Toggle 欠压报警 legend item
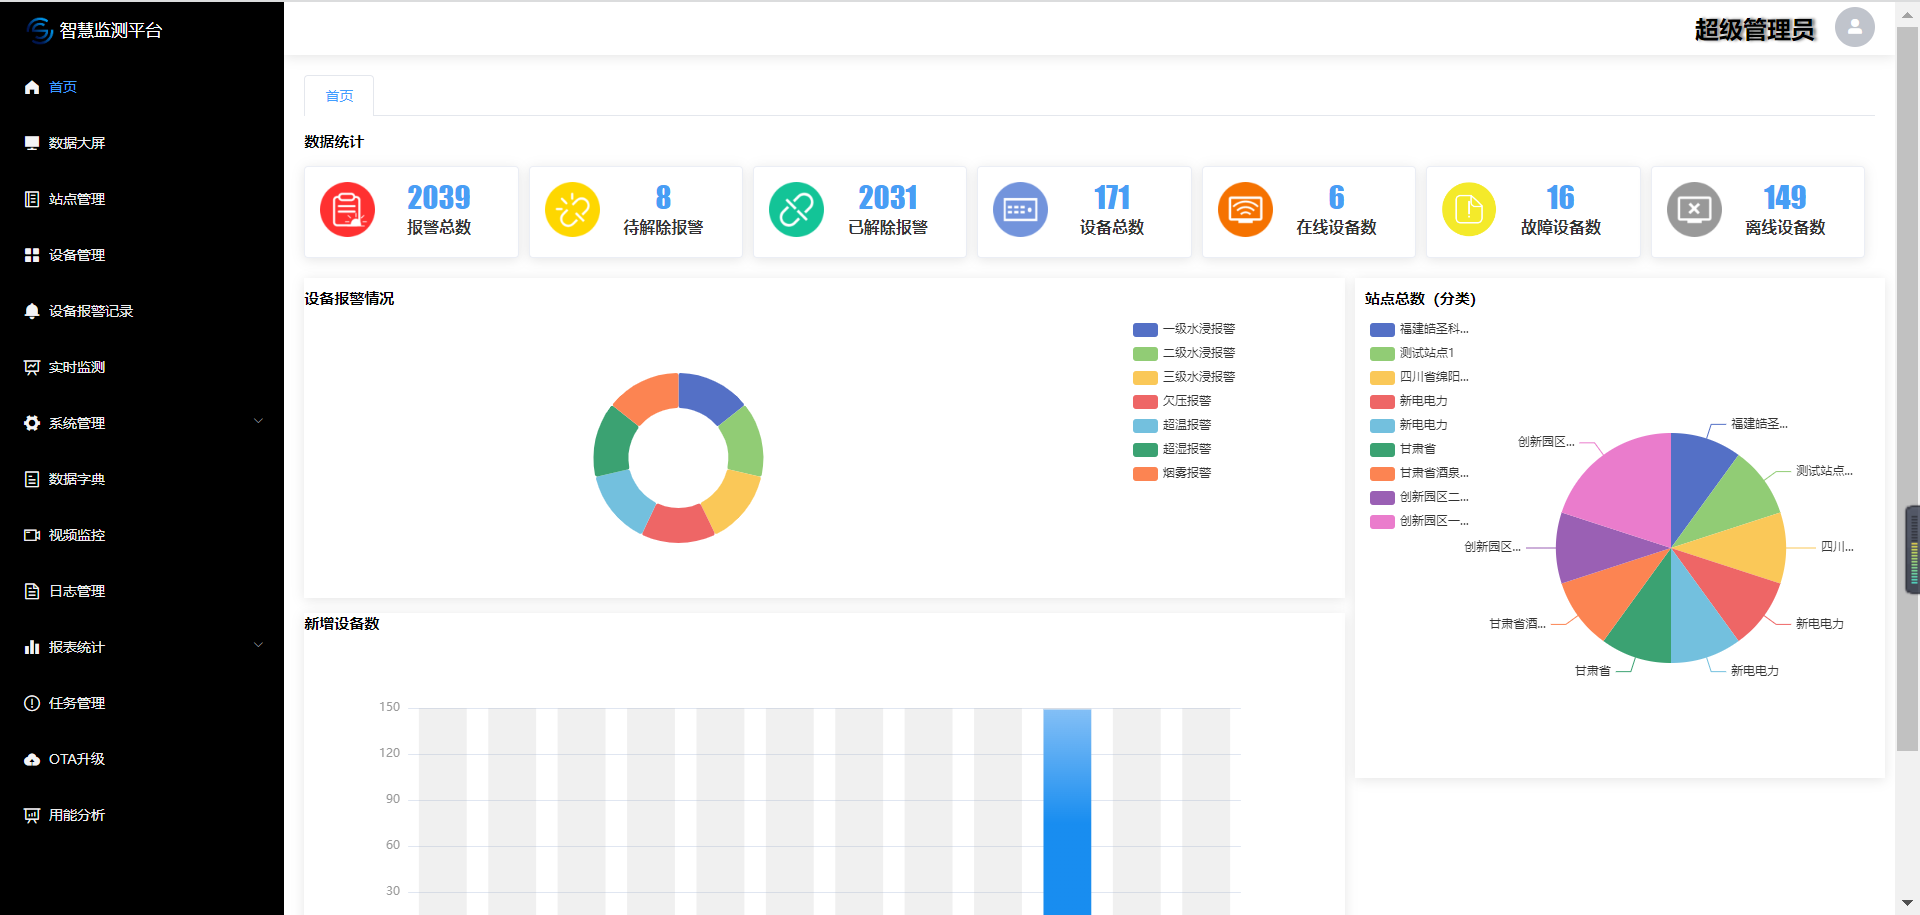The width and height of the screenshot is (1920, 915). [x=1172, y=401]
